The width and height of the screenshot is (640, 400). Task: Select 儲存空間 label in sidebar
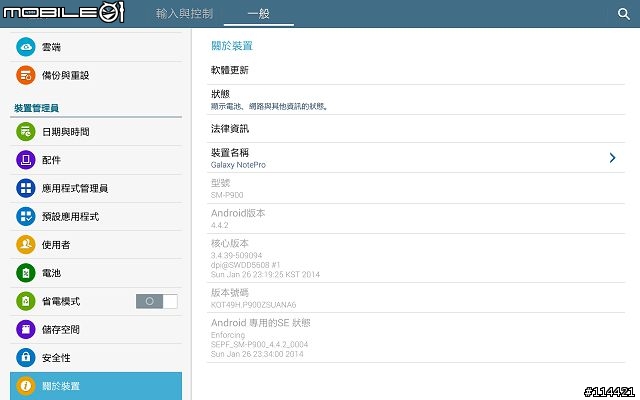tap(61, 329)
